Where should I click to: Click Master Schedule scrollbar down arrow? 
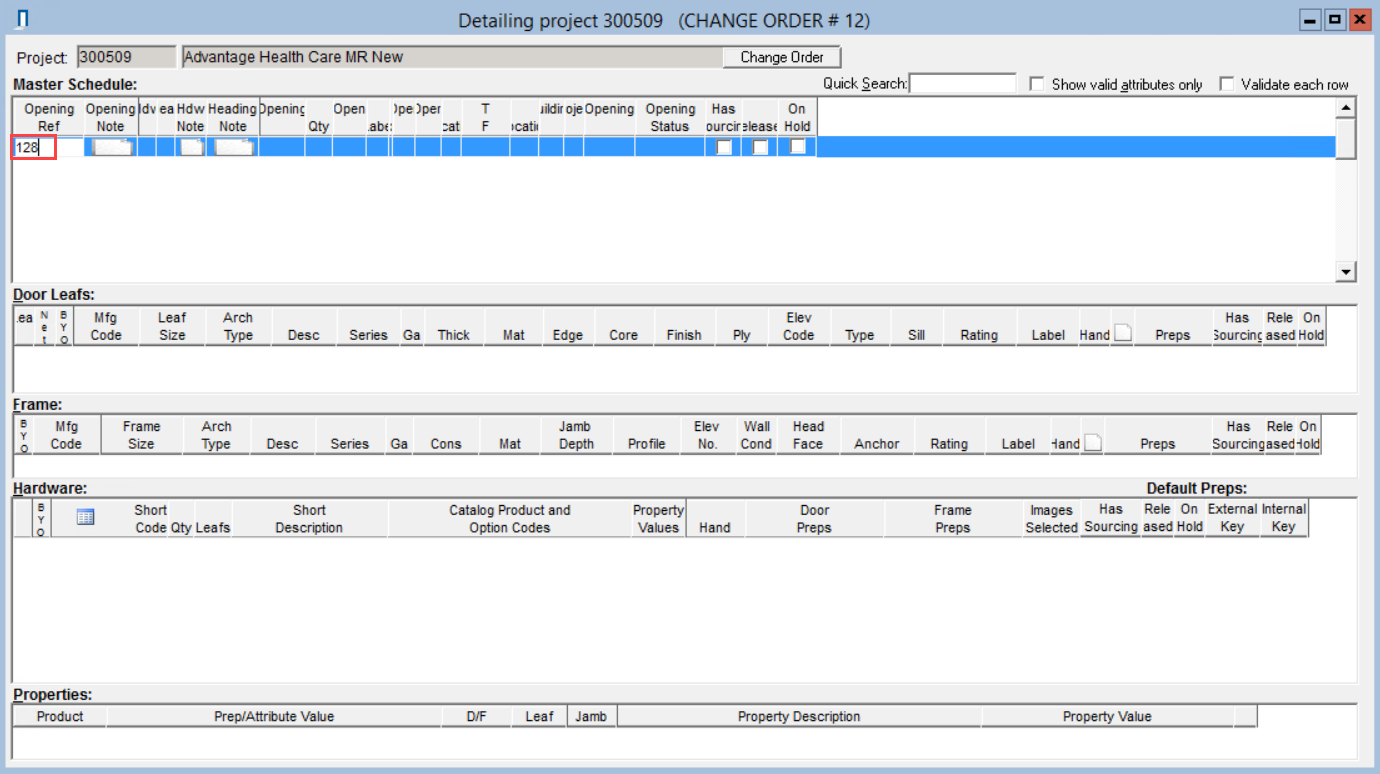[x=1346, y=272]
